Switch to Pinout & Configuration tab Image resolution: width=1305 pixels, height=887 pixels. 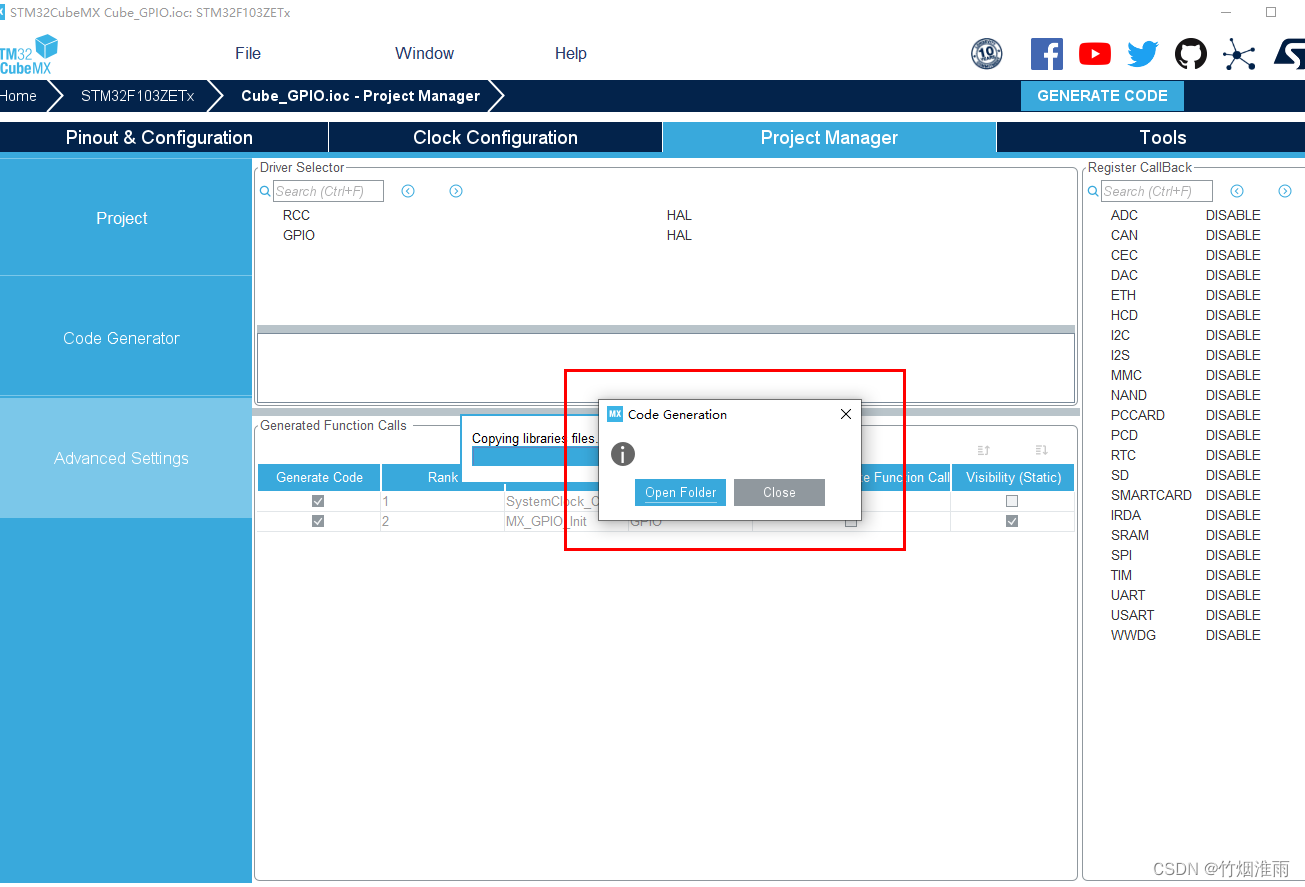coord(164,138)
